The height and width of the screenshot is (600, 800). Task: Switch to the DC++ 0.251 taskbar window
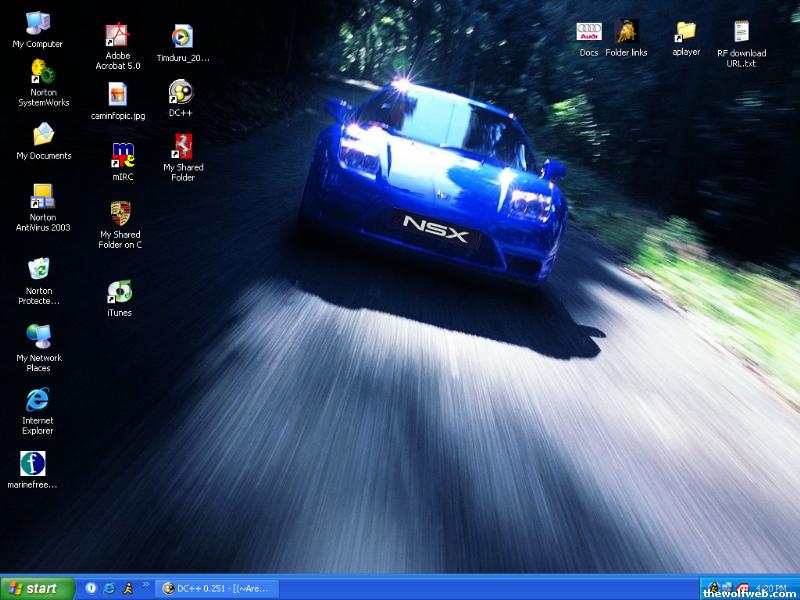coord(216,588)
